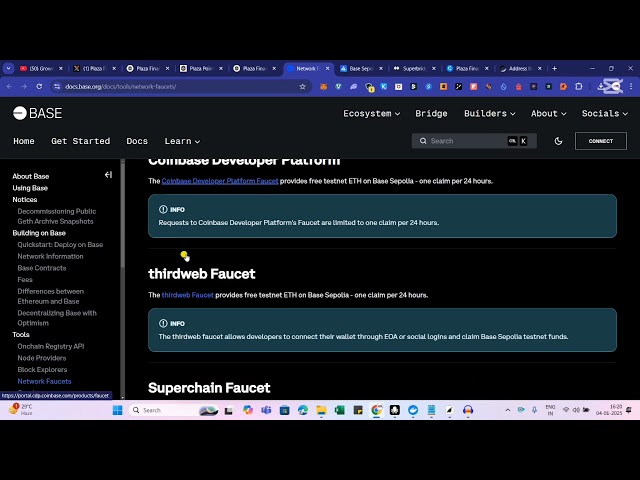Open the taskbar clock and date
This screenshot has height=480, width=640.
pyautogui.click(x=609, y=410)
